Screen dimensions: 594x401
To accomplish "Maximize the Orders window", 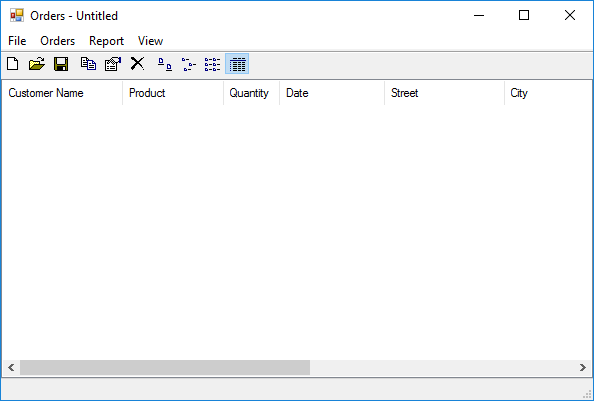I will point(524,16).
